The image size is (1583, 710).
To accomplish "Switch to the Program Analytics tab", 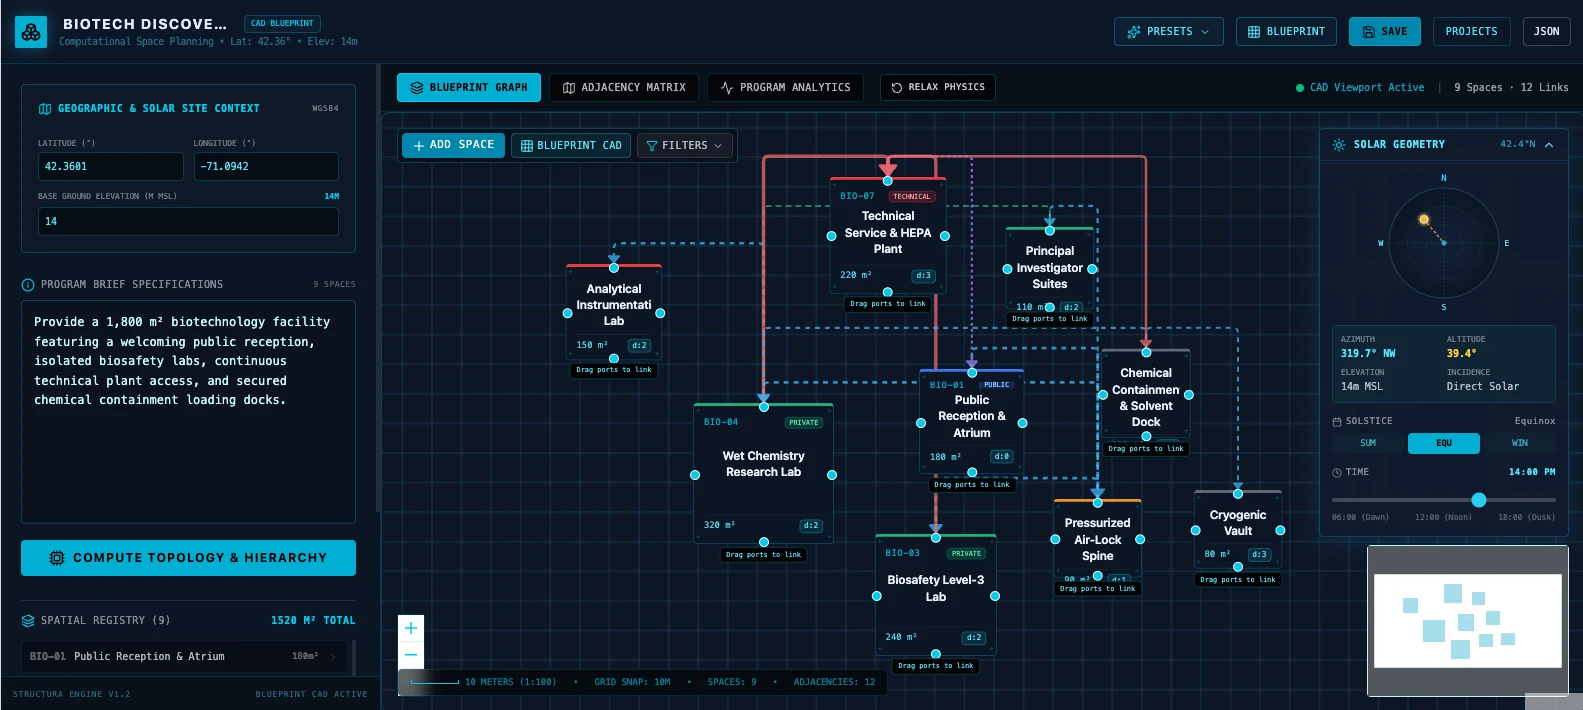I will click(x=786, y=88).
